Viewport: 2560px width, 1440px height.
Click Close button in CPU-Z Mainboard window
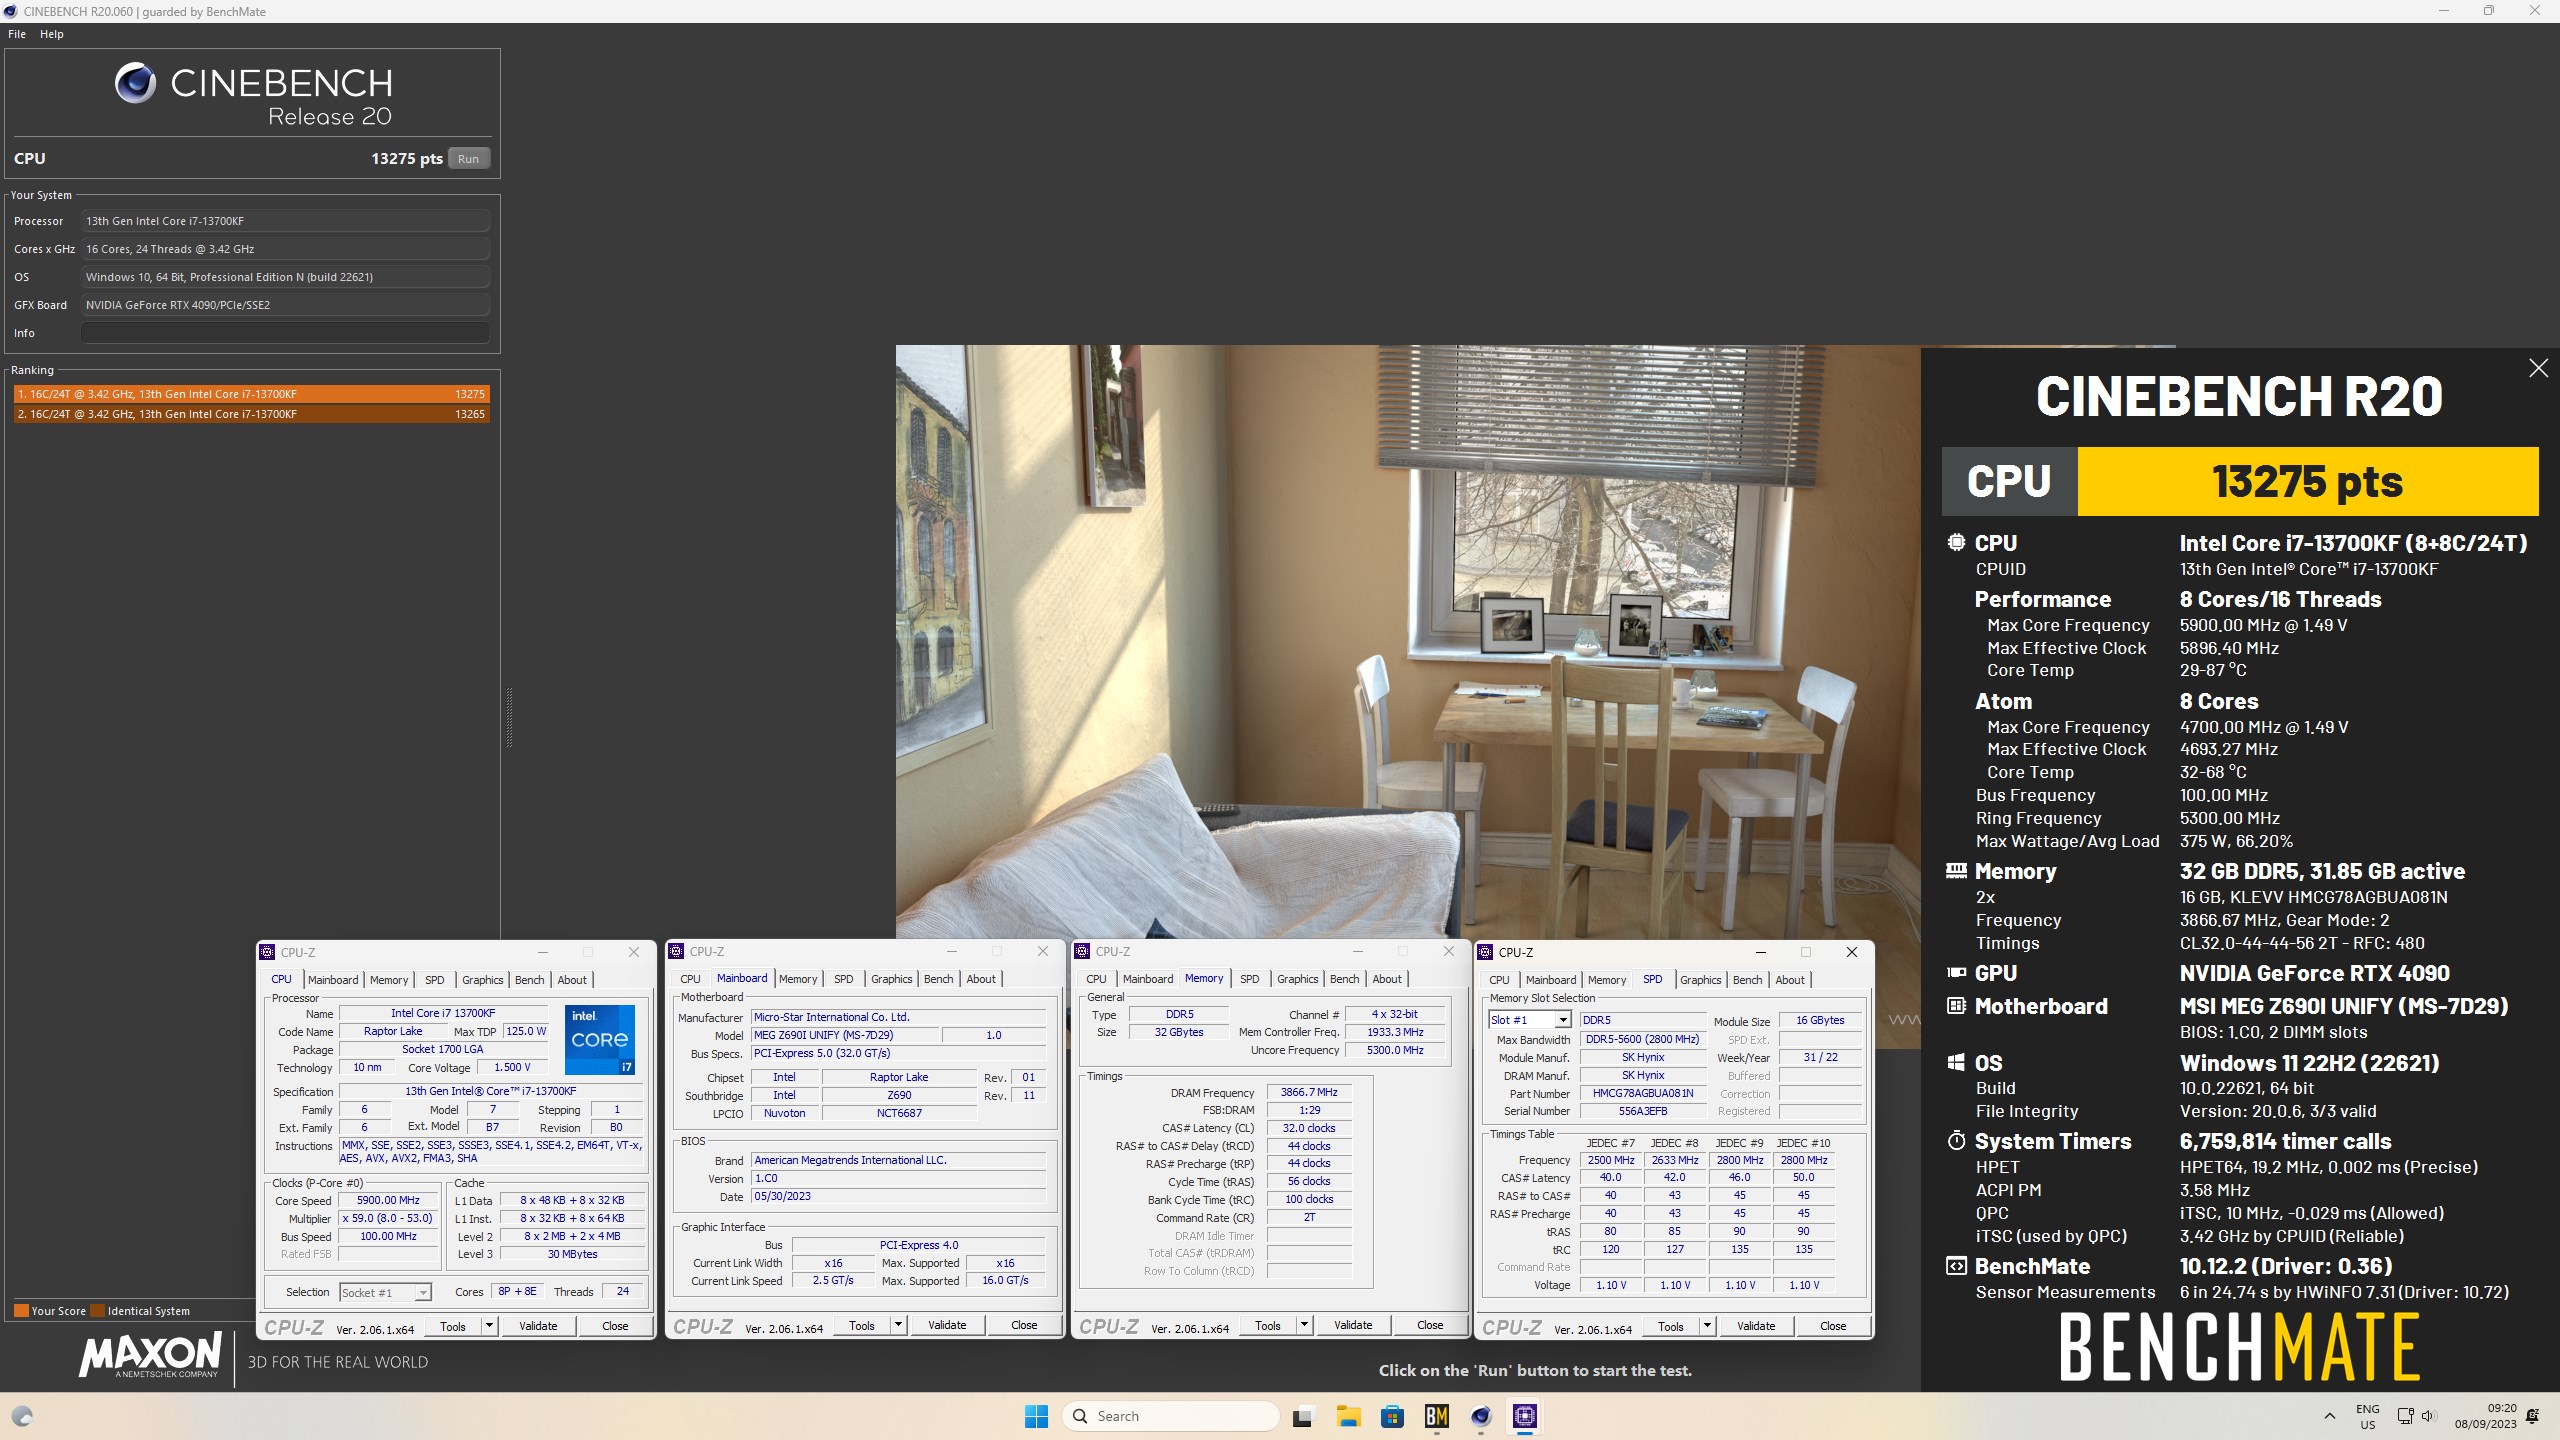click(x=1024, y=1325)
